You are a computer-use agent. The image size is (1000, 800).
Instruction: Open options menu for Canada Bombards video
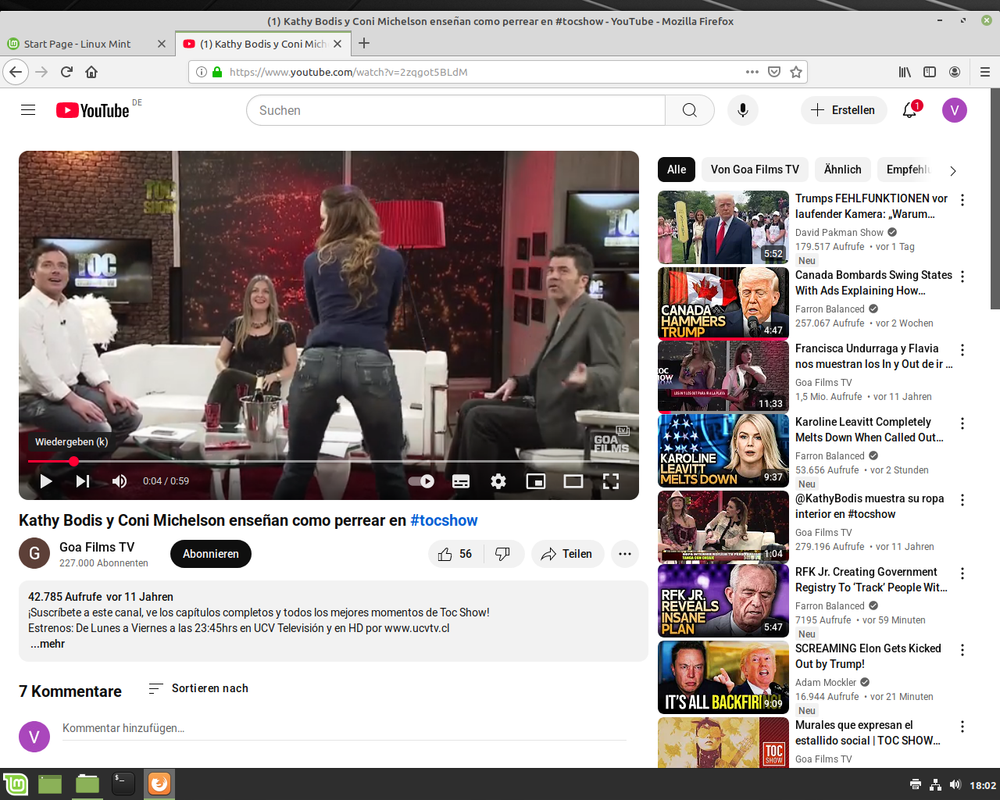(962, 276)
